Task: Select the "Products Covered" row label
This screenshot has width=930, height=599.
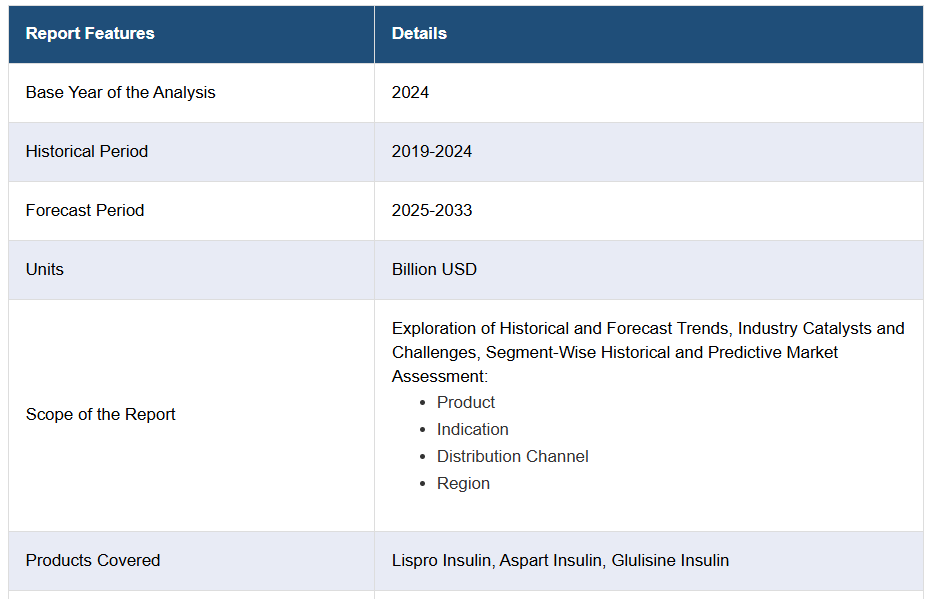Action: click(93, 561)
